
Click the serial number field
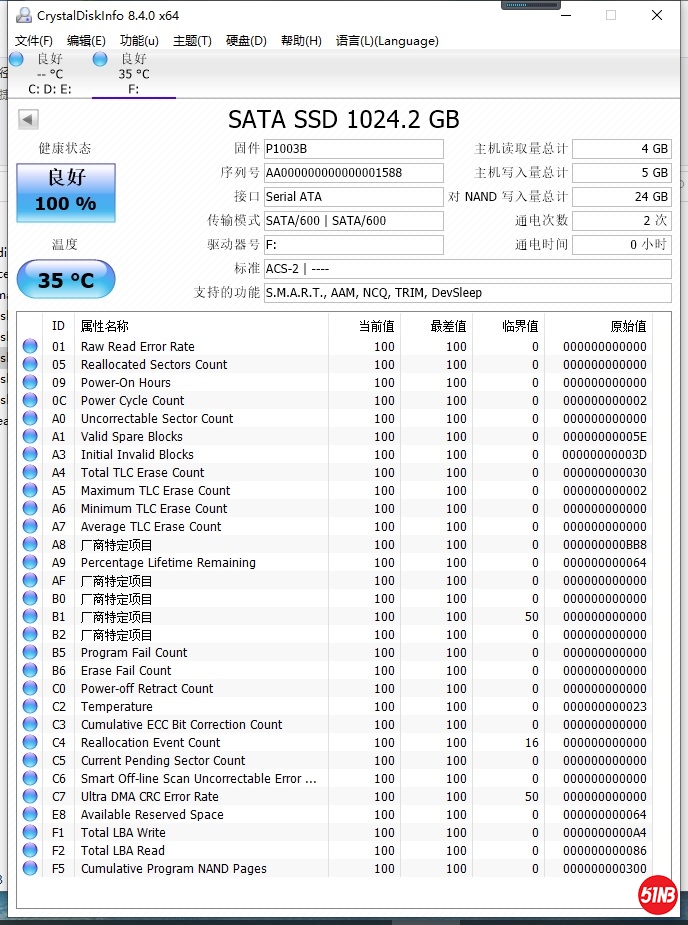tap(353, 173)
